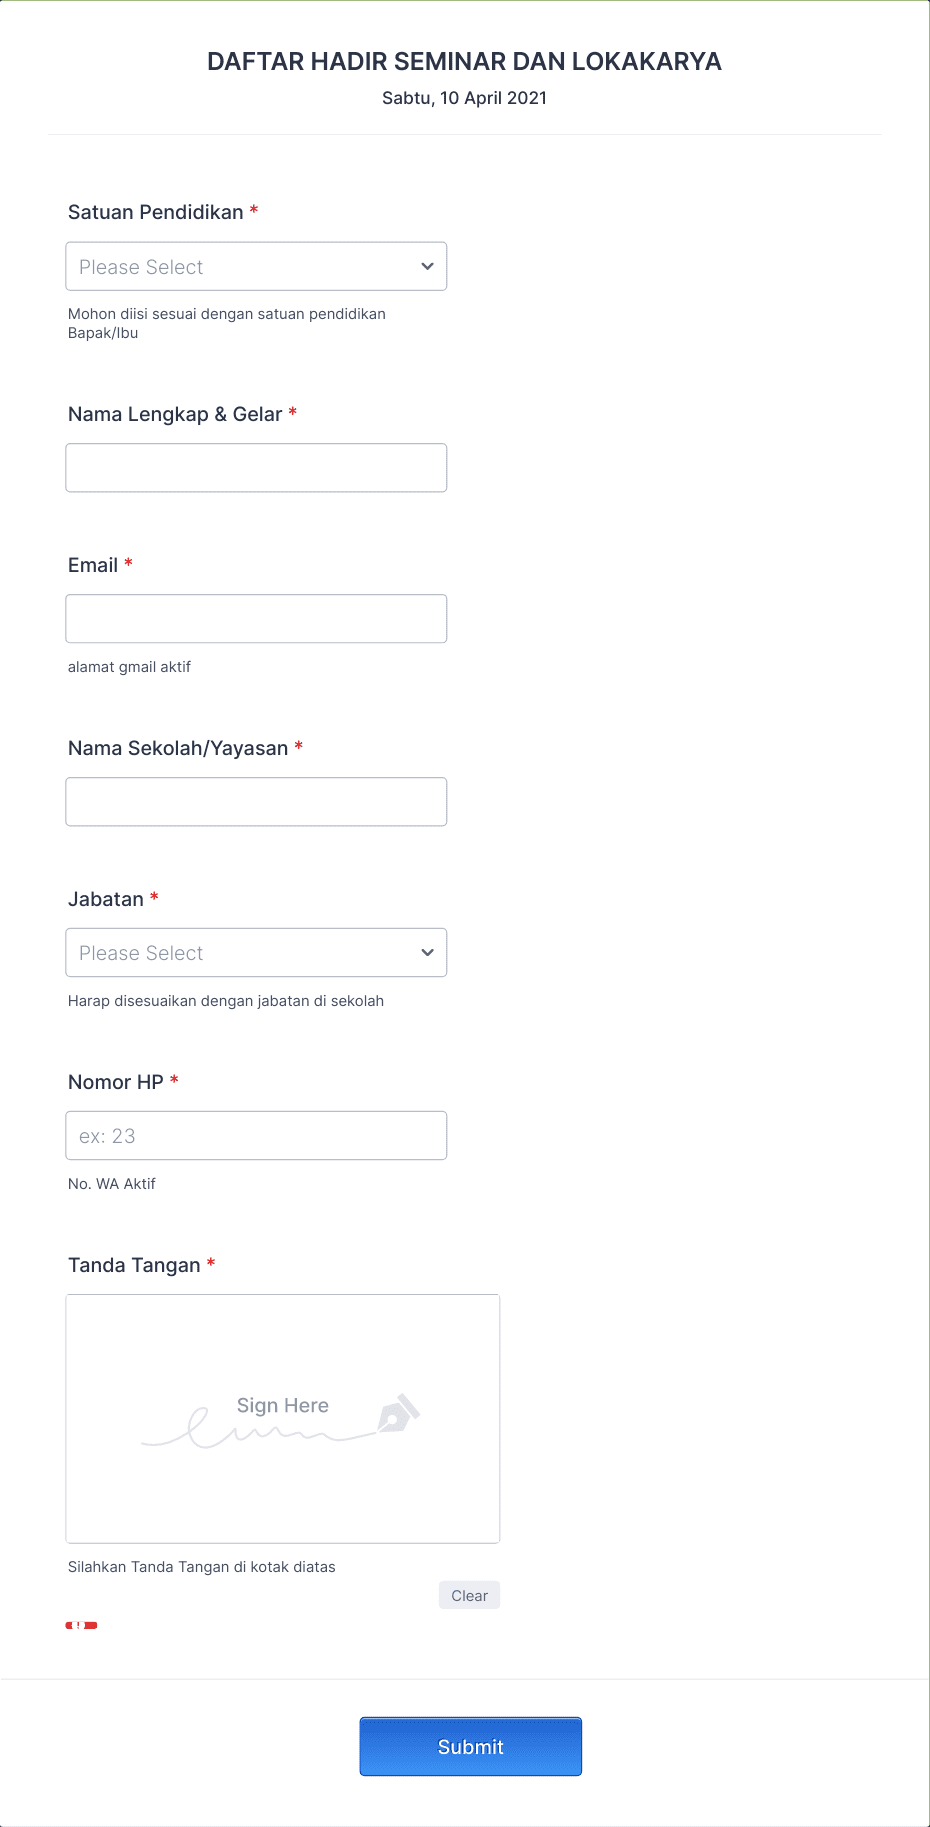The width and height of the screenshot is (930, 1827).
Task: Click the chevron icon on Satuan Pendidikan select
Action: tap(426, 266)
